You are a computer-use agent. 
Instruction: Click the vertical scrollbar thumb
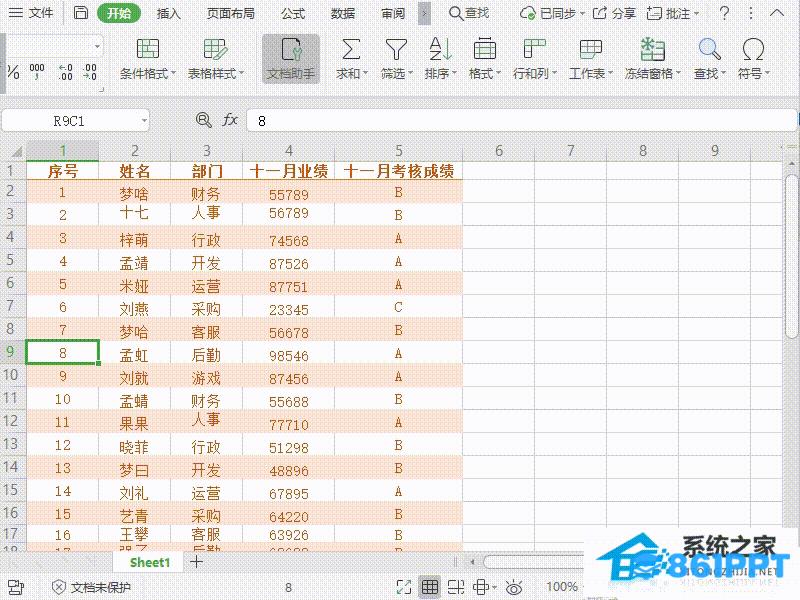pos(791,256)
